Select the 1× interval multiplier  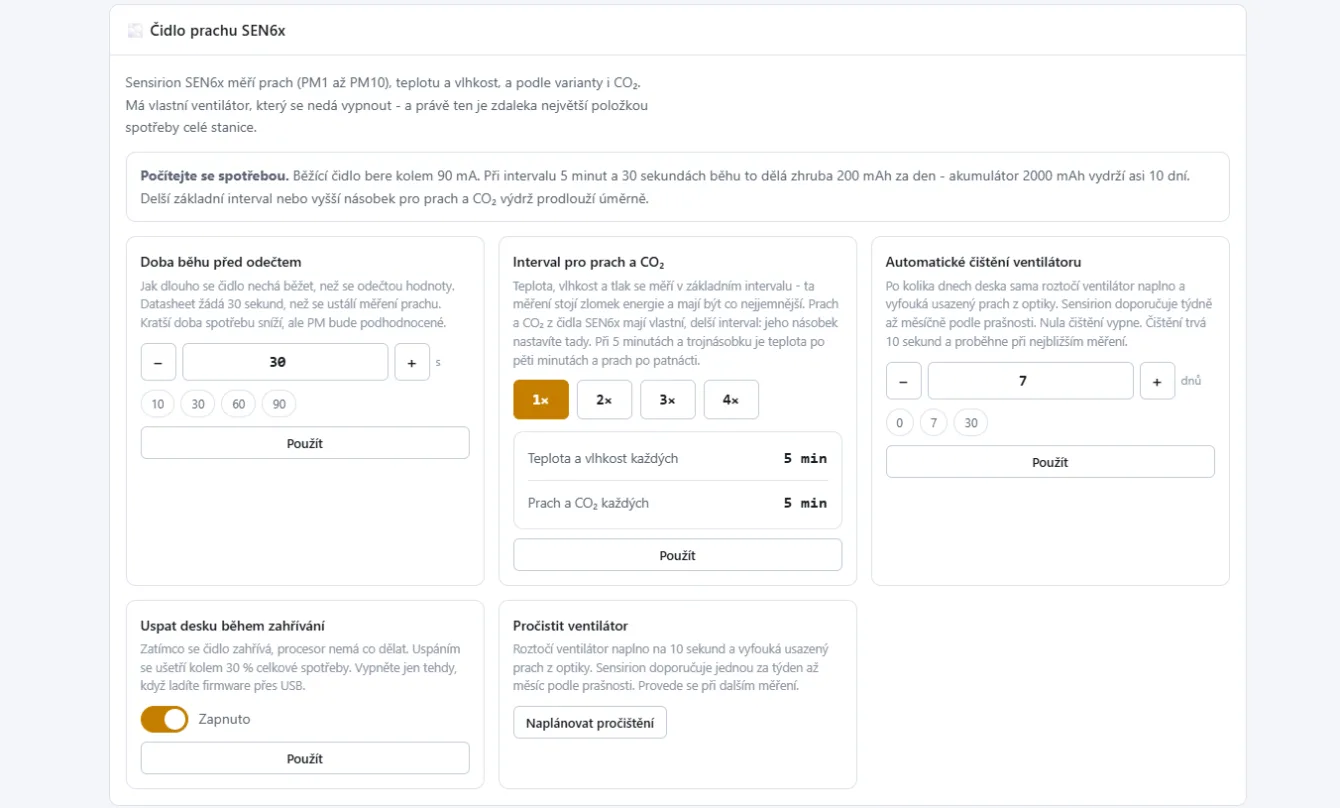click(541, 400)
